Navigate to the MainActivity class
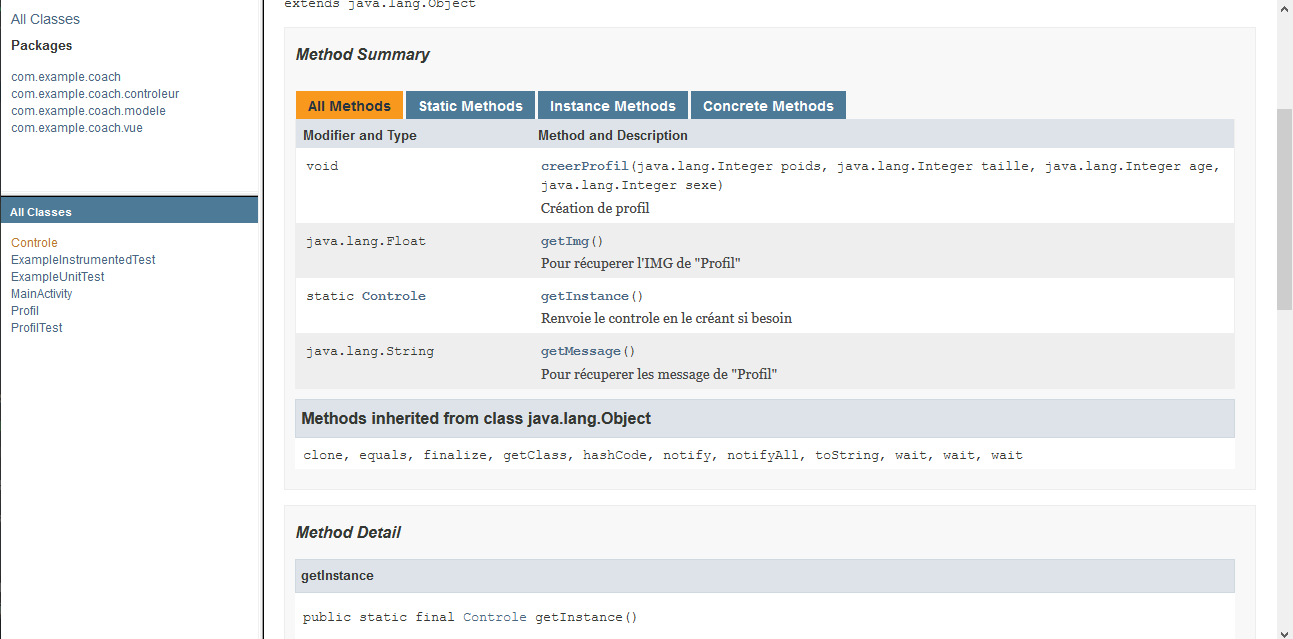 click(x=42, y=294)
